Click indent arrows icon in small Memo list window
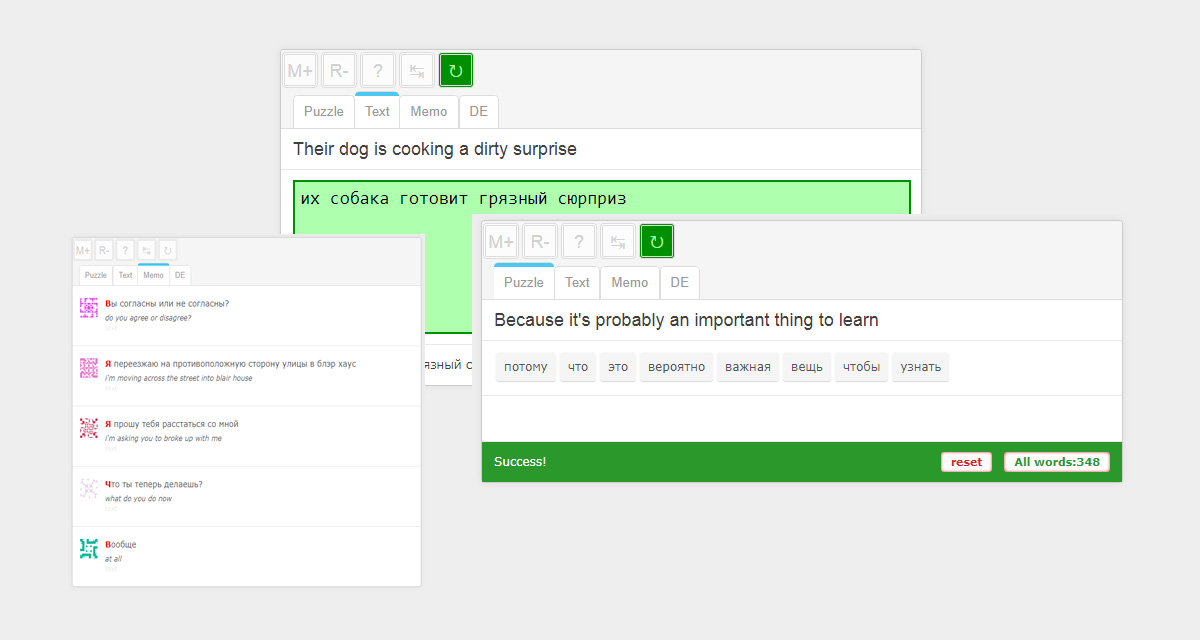This screenshot has height=640, width=1200. pos(146,250)
